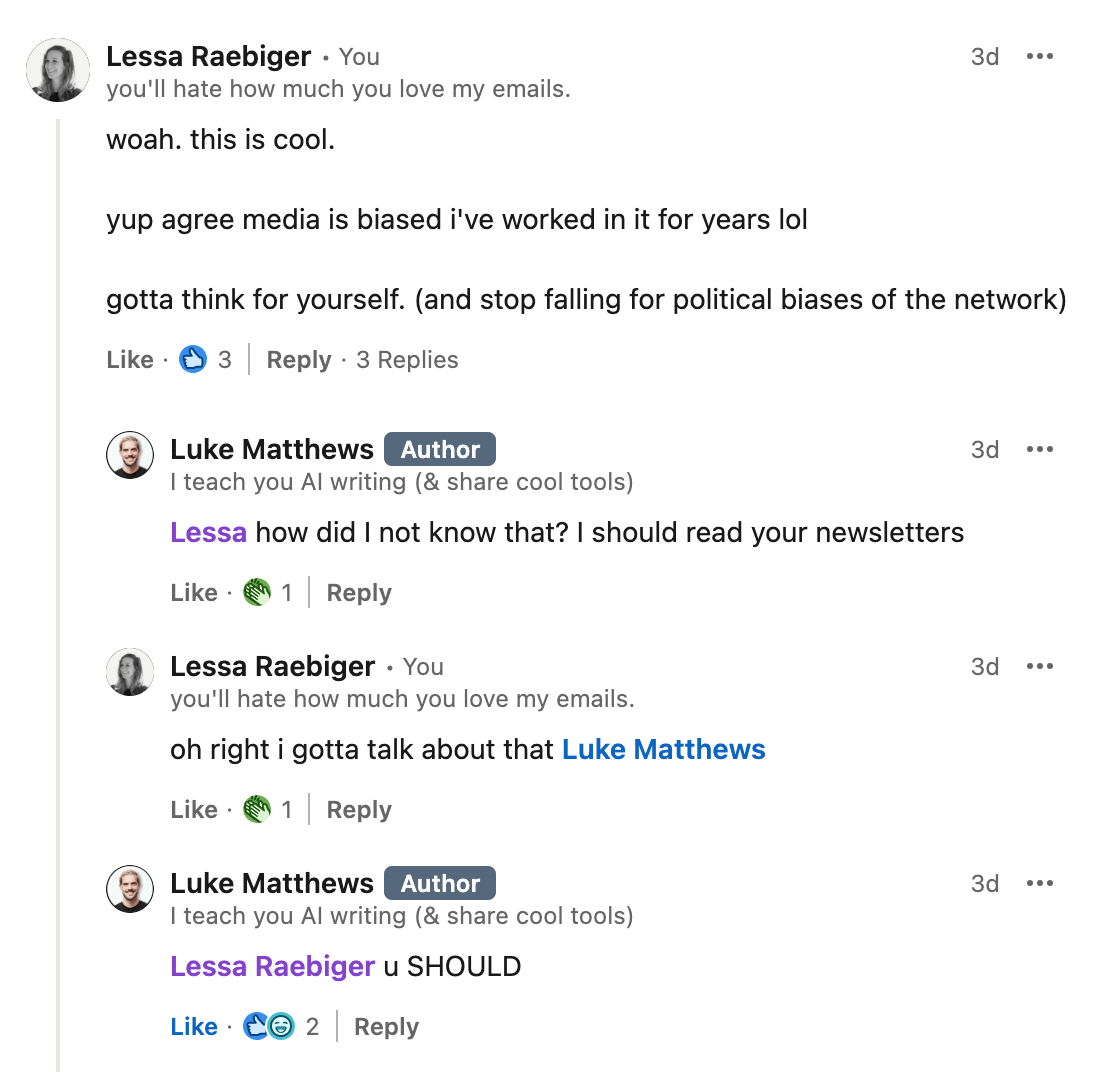Open three-dot menu on 'u SHOULD' reply
Screen dimensions: 1100x1072
tap(1039, 883)
